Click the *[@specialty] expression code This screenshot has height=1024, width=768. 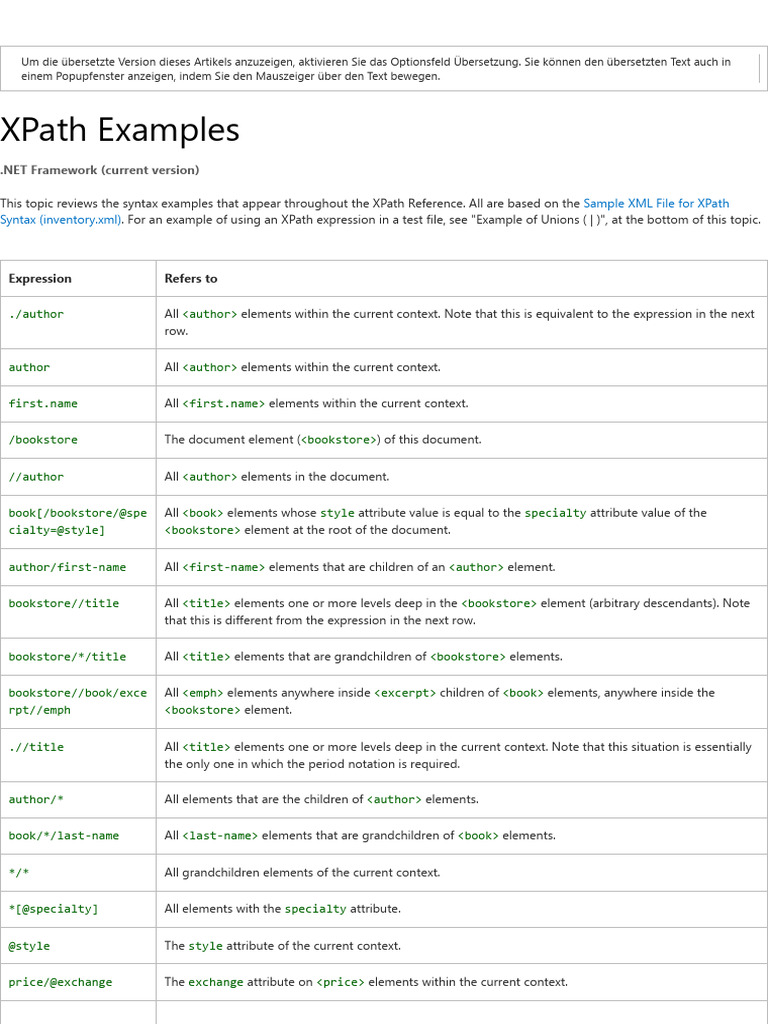(x=53, y=909)
